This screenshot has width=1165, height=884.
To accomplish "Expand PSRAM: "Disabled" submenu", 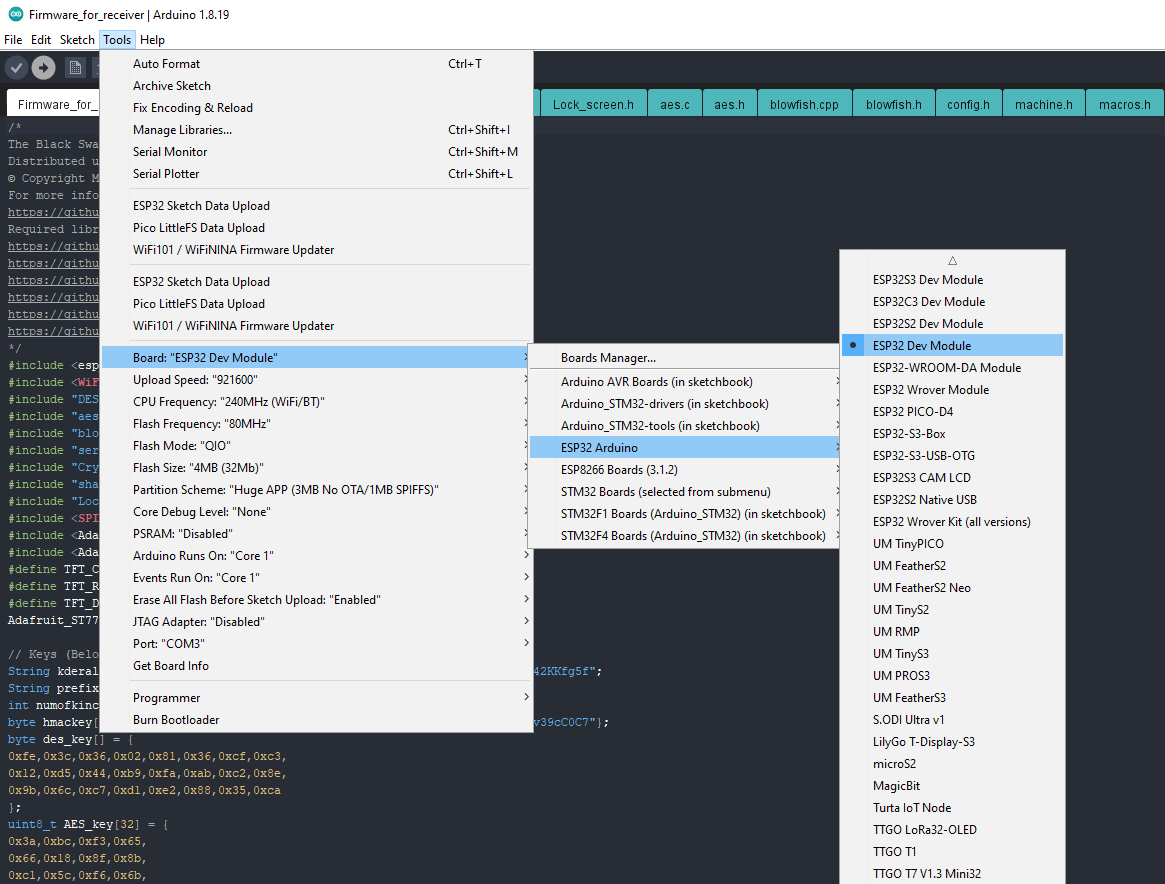I will 317,533.
